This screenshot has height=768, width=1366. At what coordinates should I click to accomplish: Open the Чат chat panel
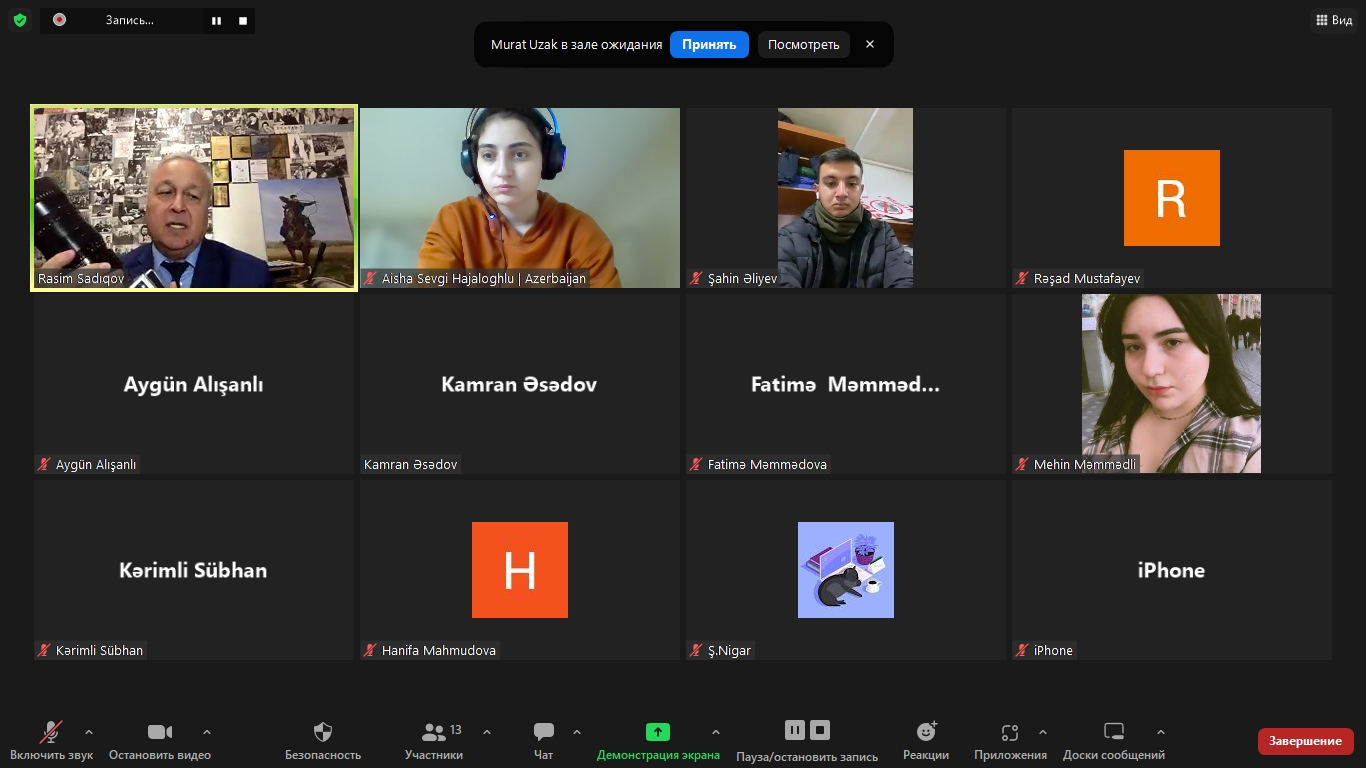(544, 740)
